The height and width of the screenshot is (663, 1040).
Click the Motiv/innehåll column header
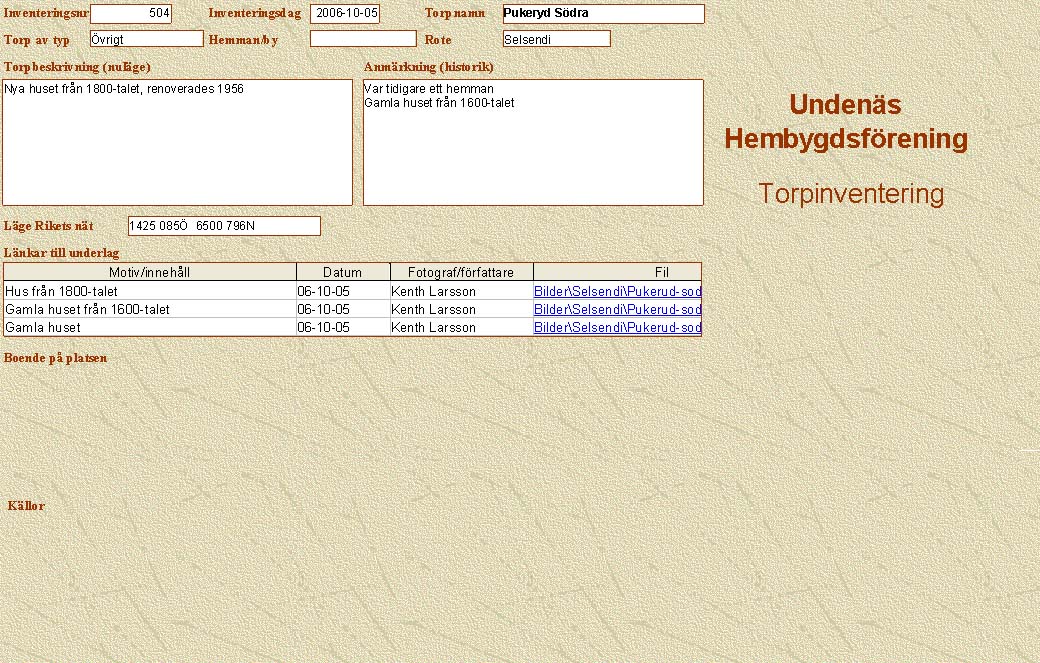pyautogui.click(x=150, y=272)
